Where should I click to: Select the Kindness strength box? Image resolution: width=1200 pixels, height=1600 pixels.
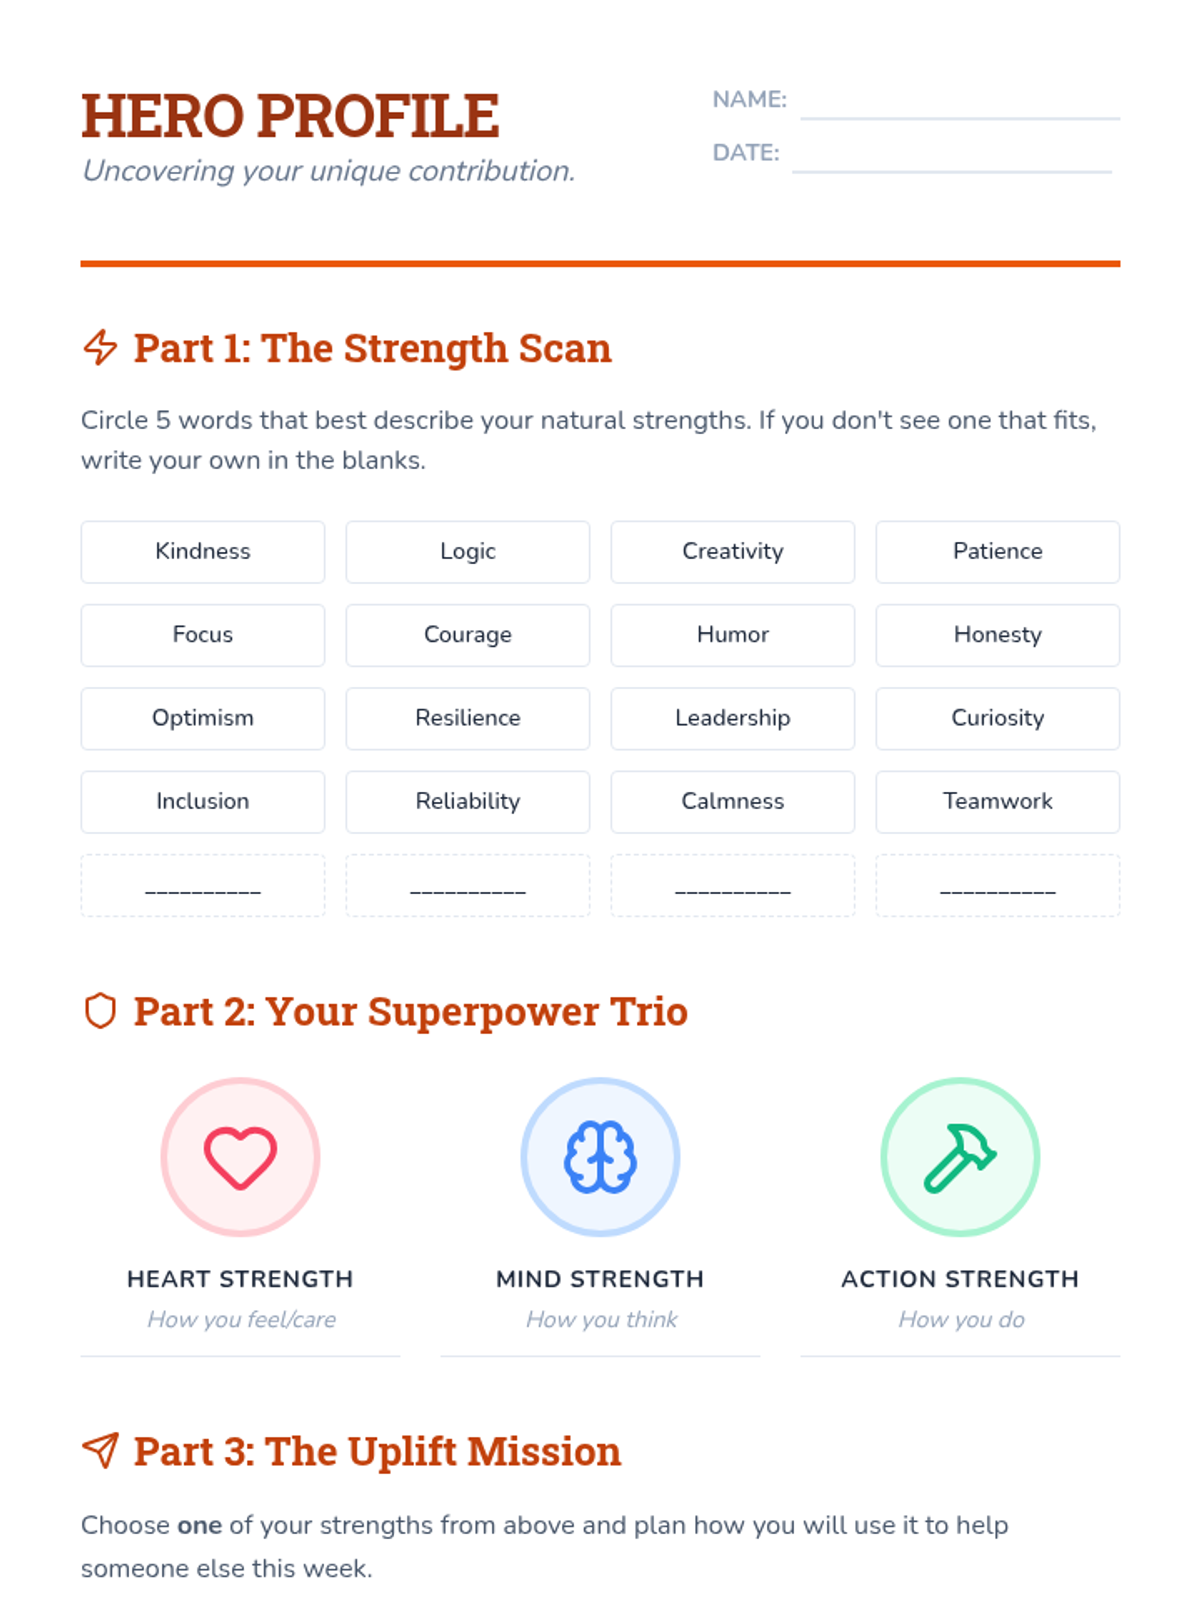[x=203, y=551]
